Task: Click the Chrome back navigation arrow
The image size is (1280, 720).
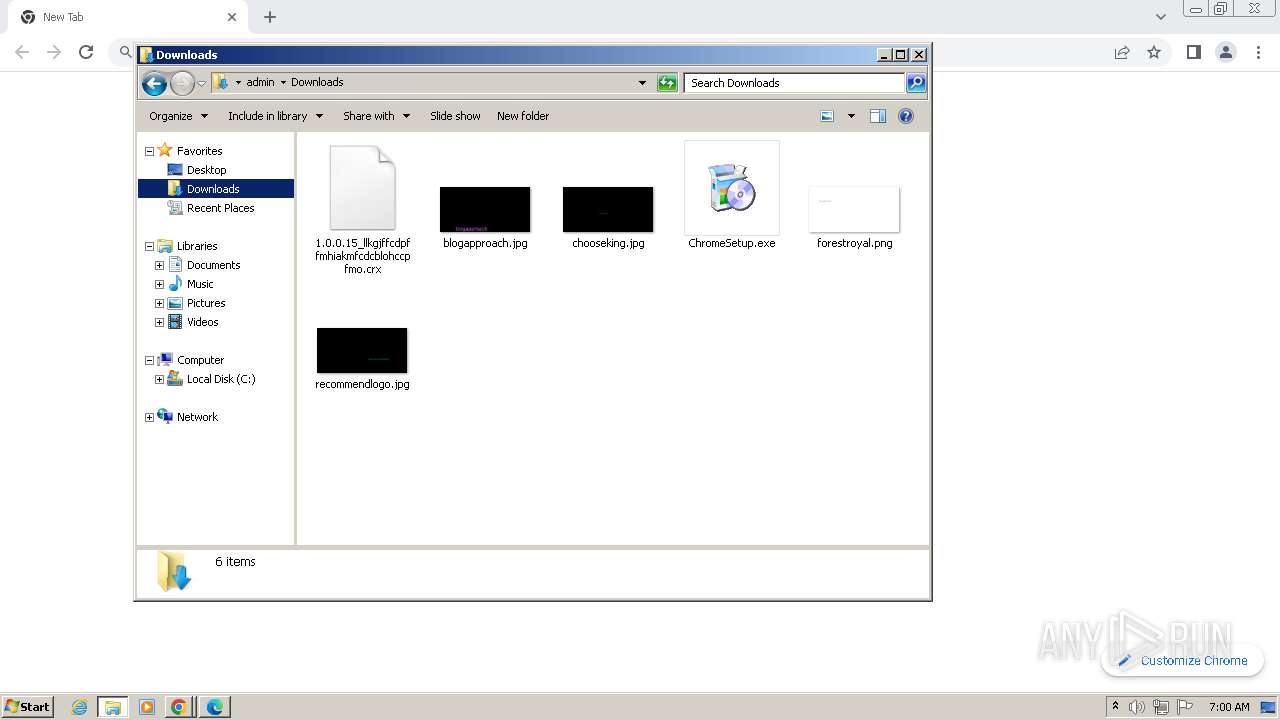Action: (22, 52)
